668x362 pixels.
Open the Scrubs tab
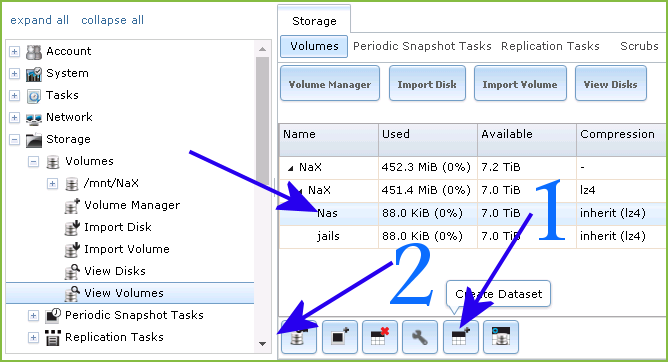(639, 46)
